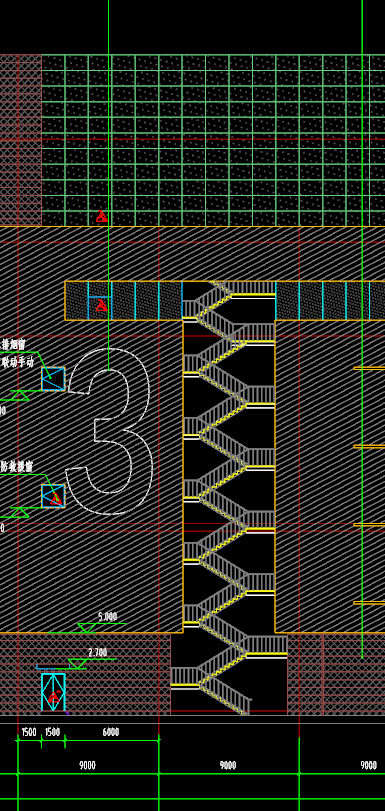
Task: Select the red triangle in the cyan-striped band
Action: click(102, 305)
